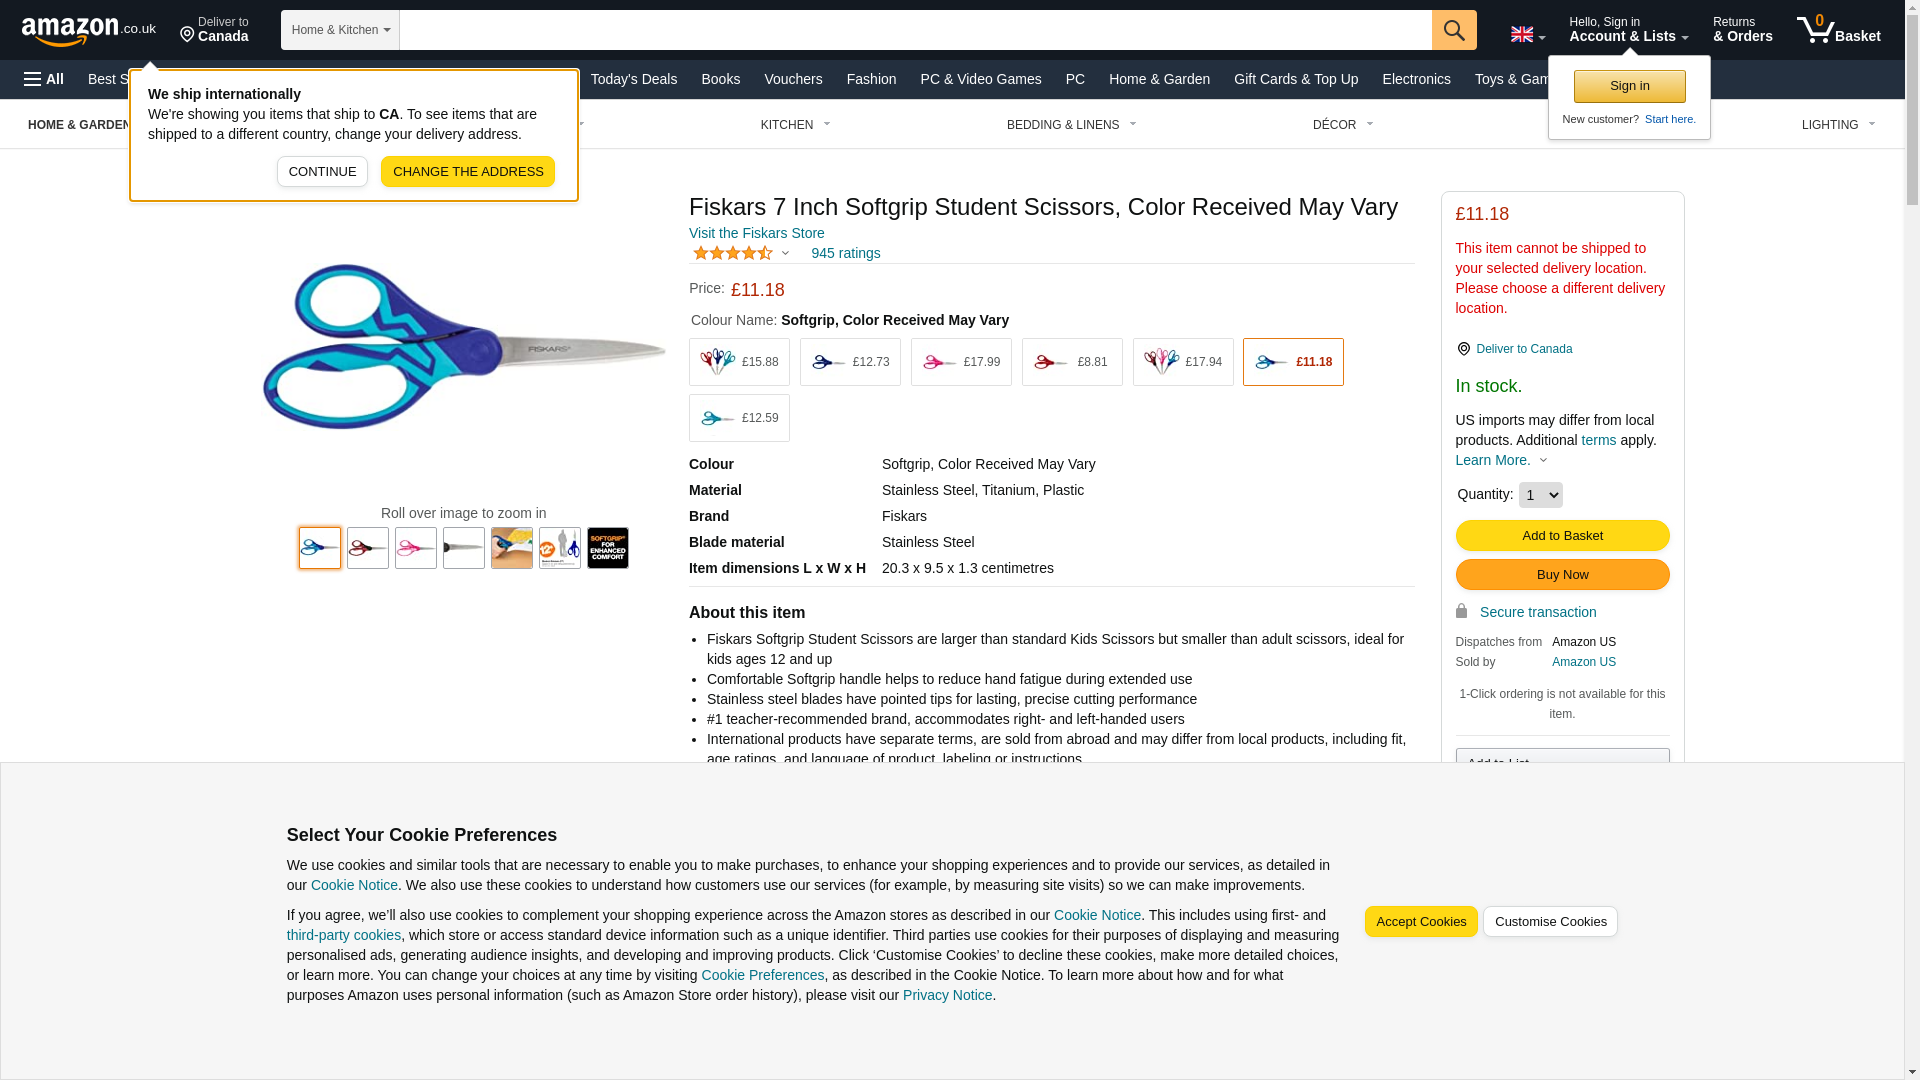The height and width of the screenshot is (1080, 1920).
Task: Open the All hamburger menu
Action: pyautogui.click(x=44, y=79)
